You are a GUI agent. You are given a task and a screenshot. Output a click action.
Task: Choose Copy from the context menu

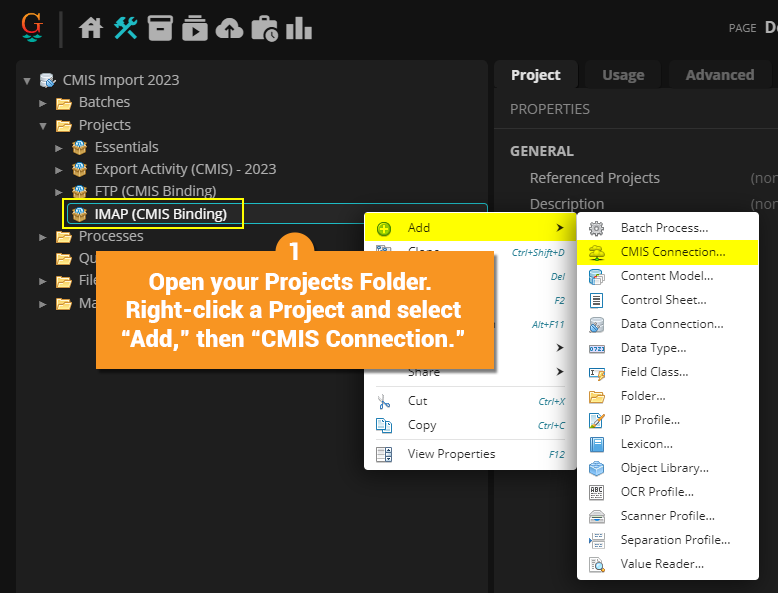click(x=470, y=425)
